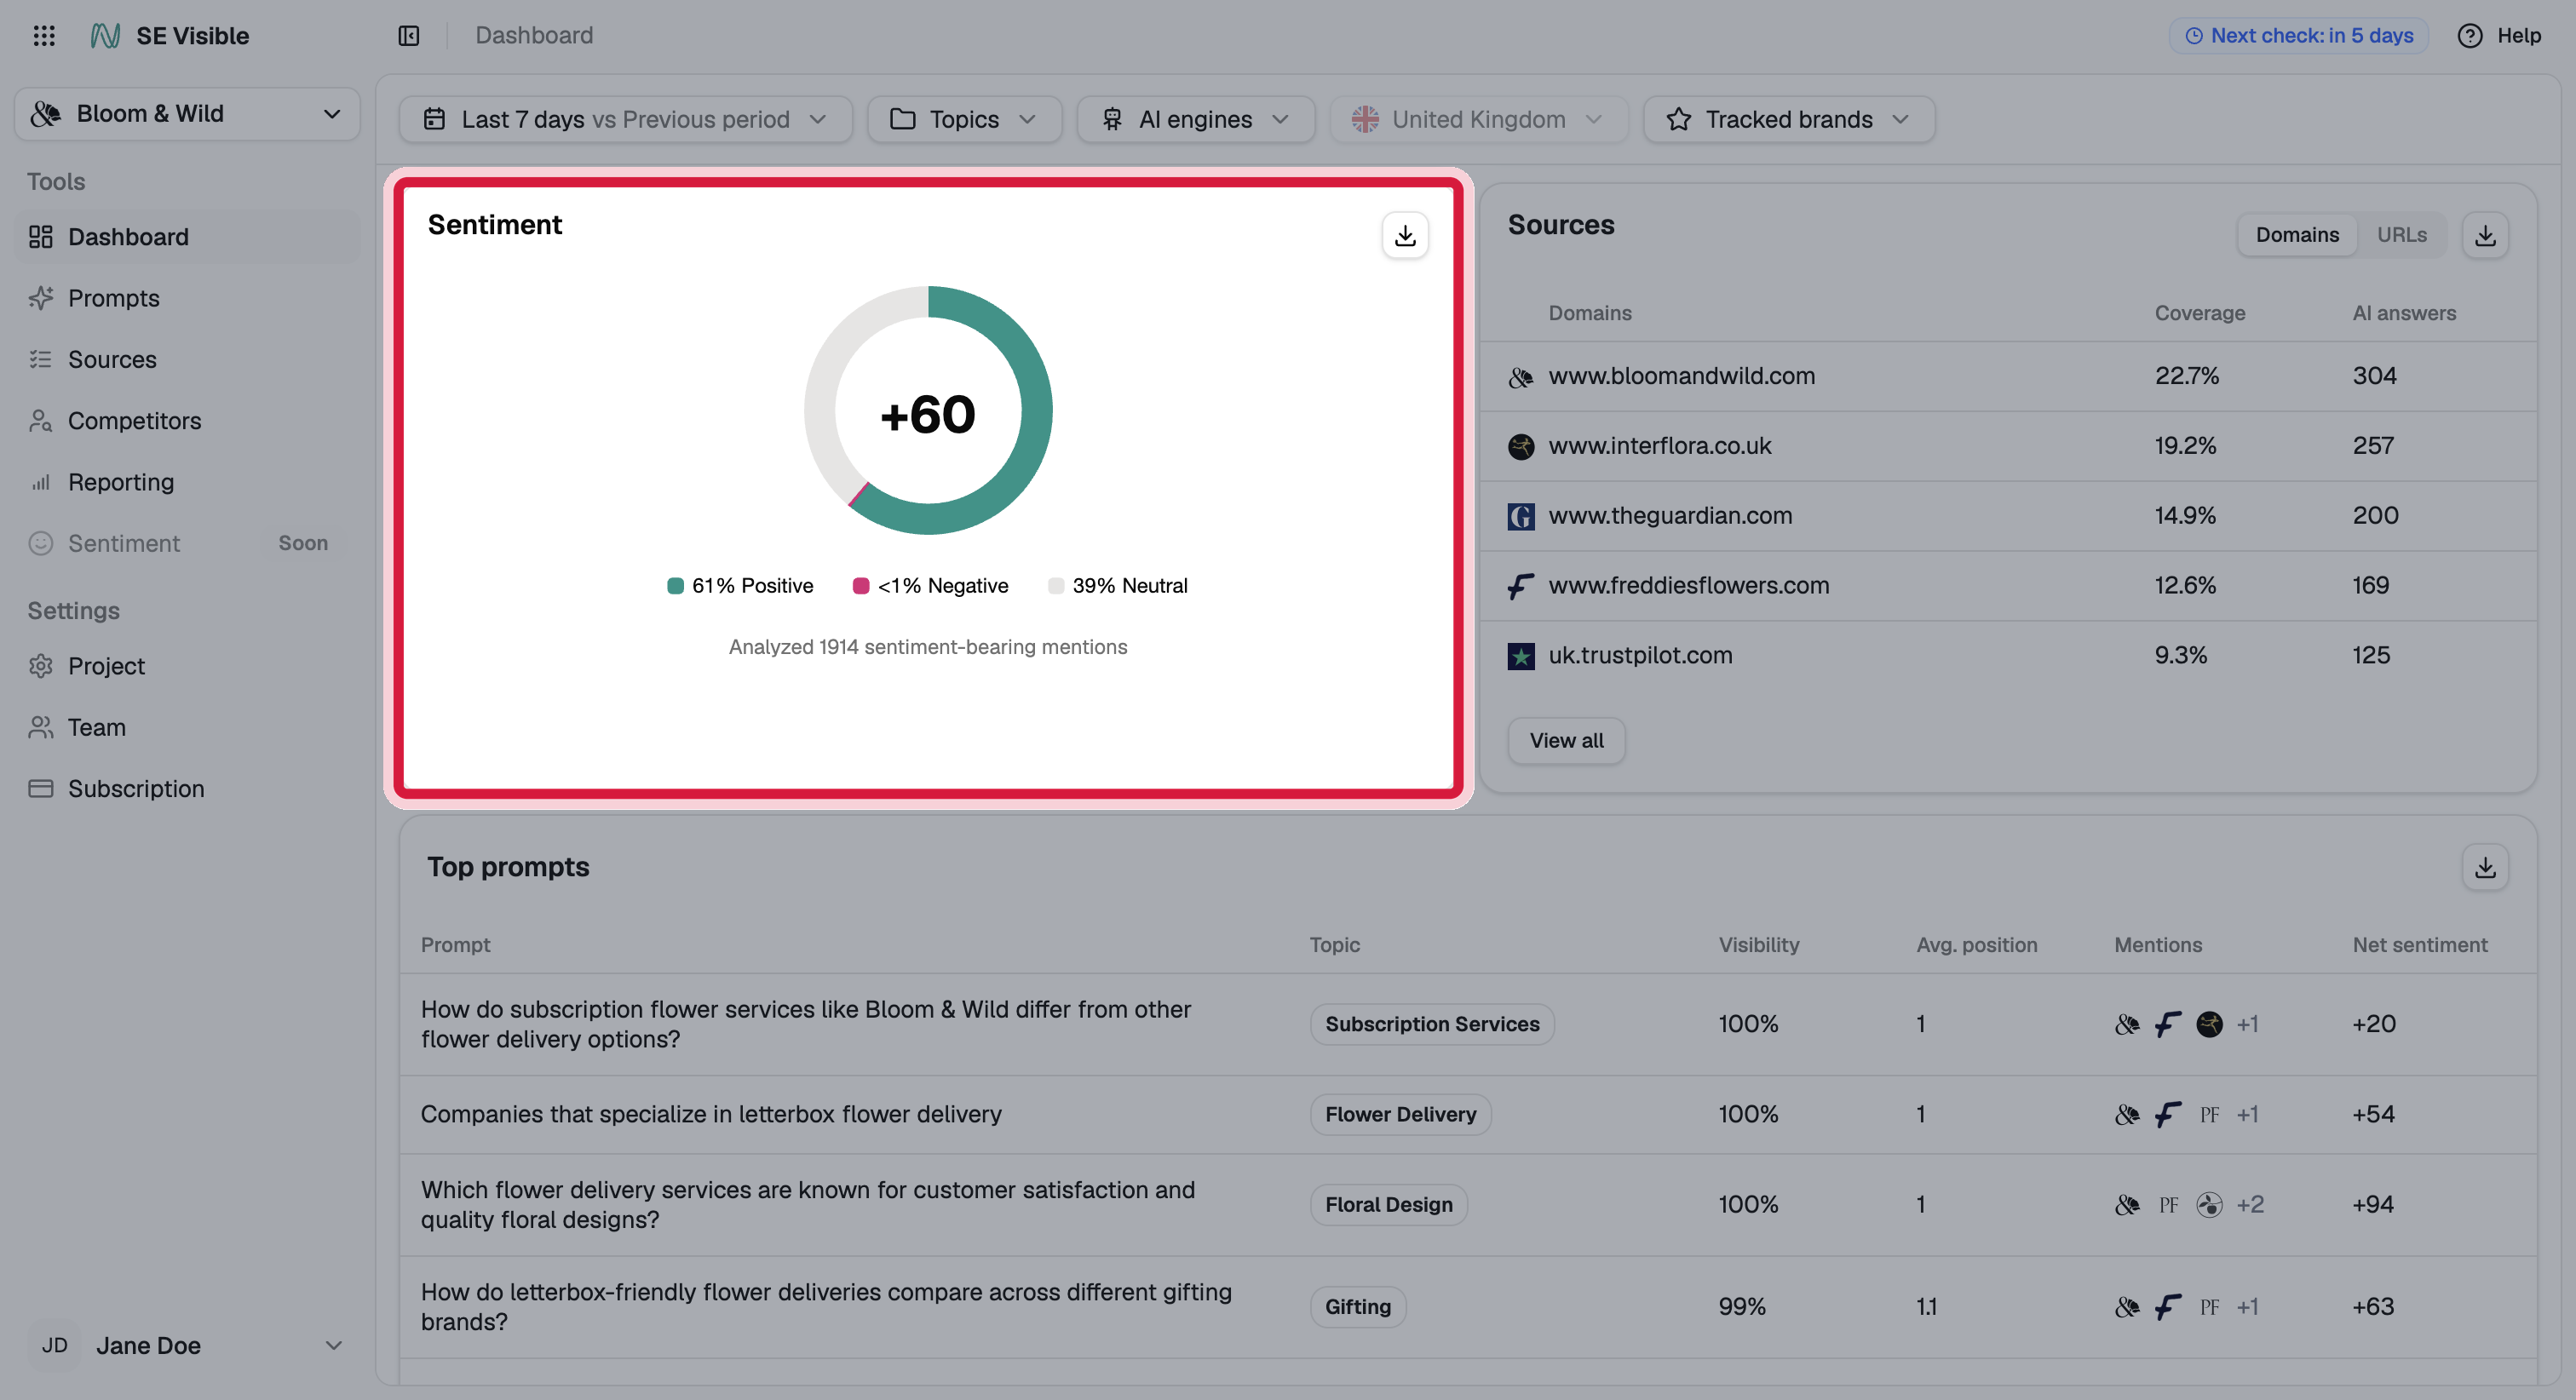Click the Subscription Services topic tag
Screen dimensions: 2576x1400
tap(1432, 1024)
